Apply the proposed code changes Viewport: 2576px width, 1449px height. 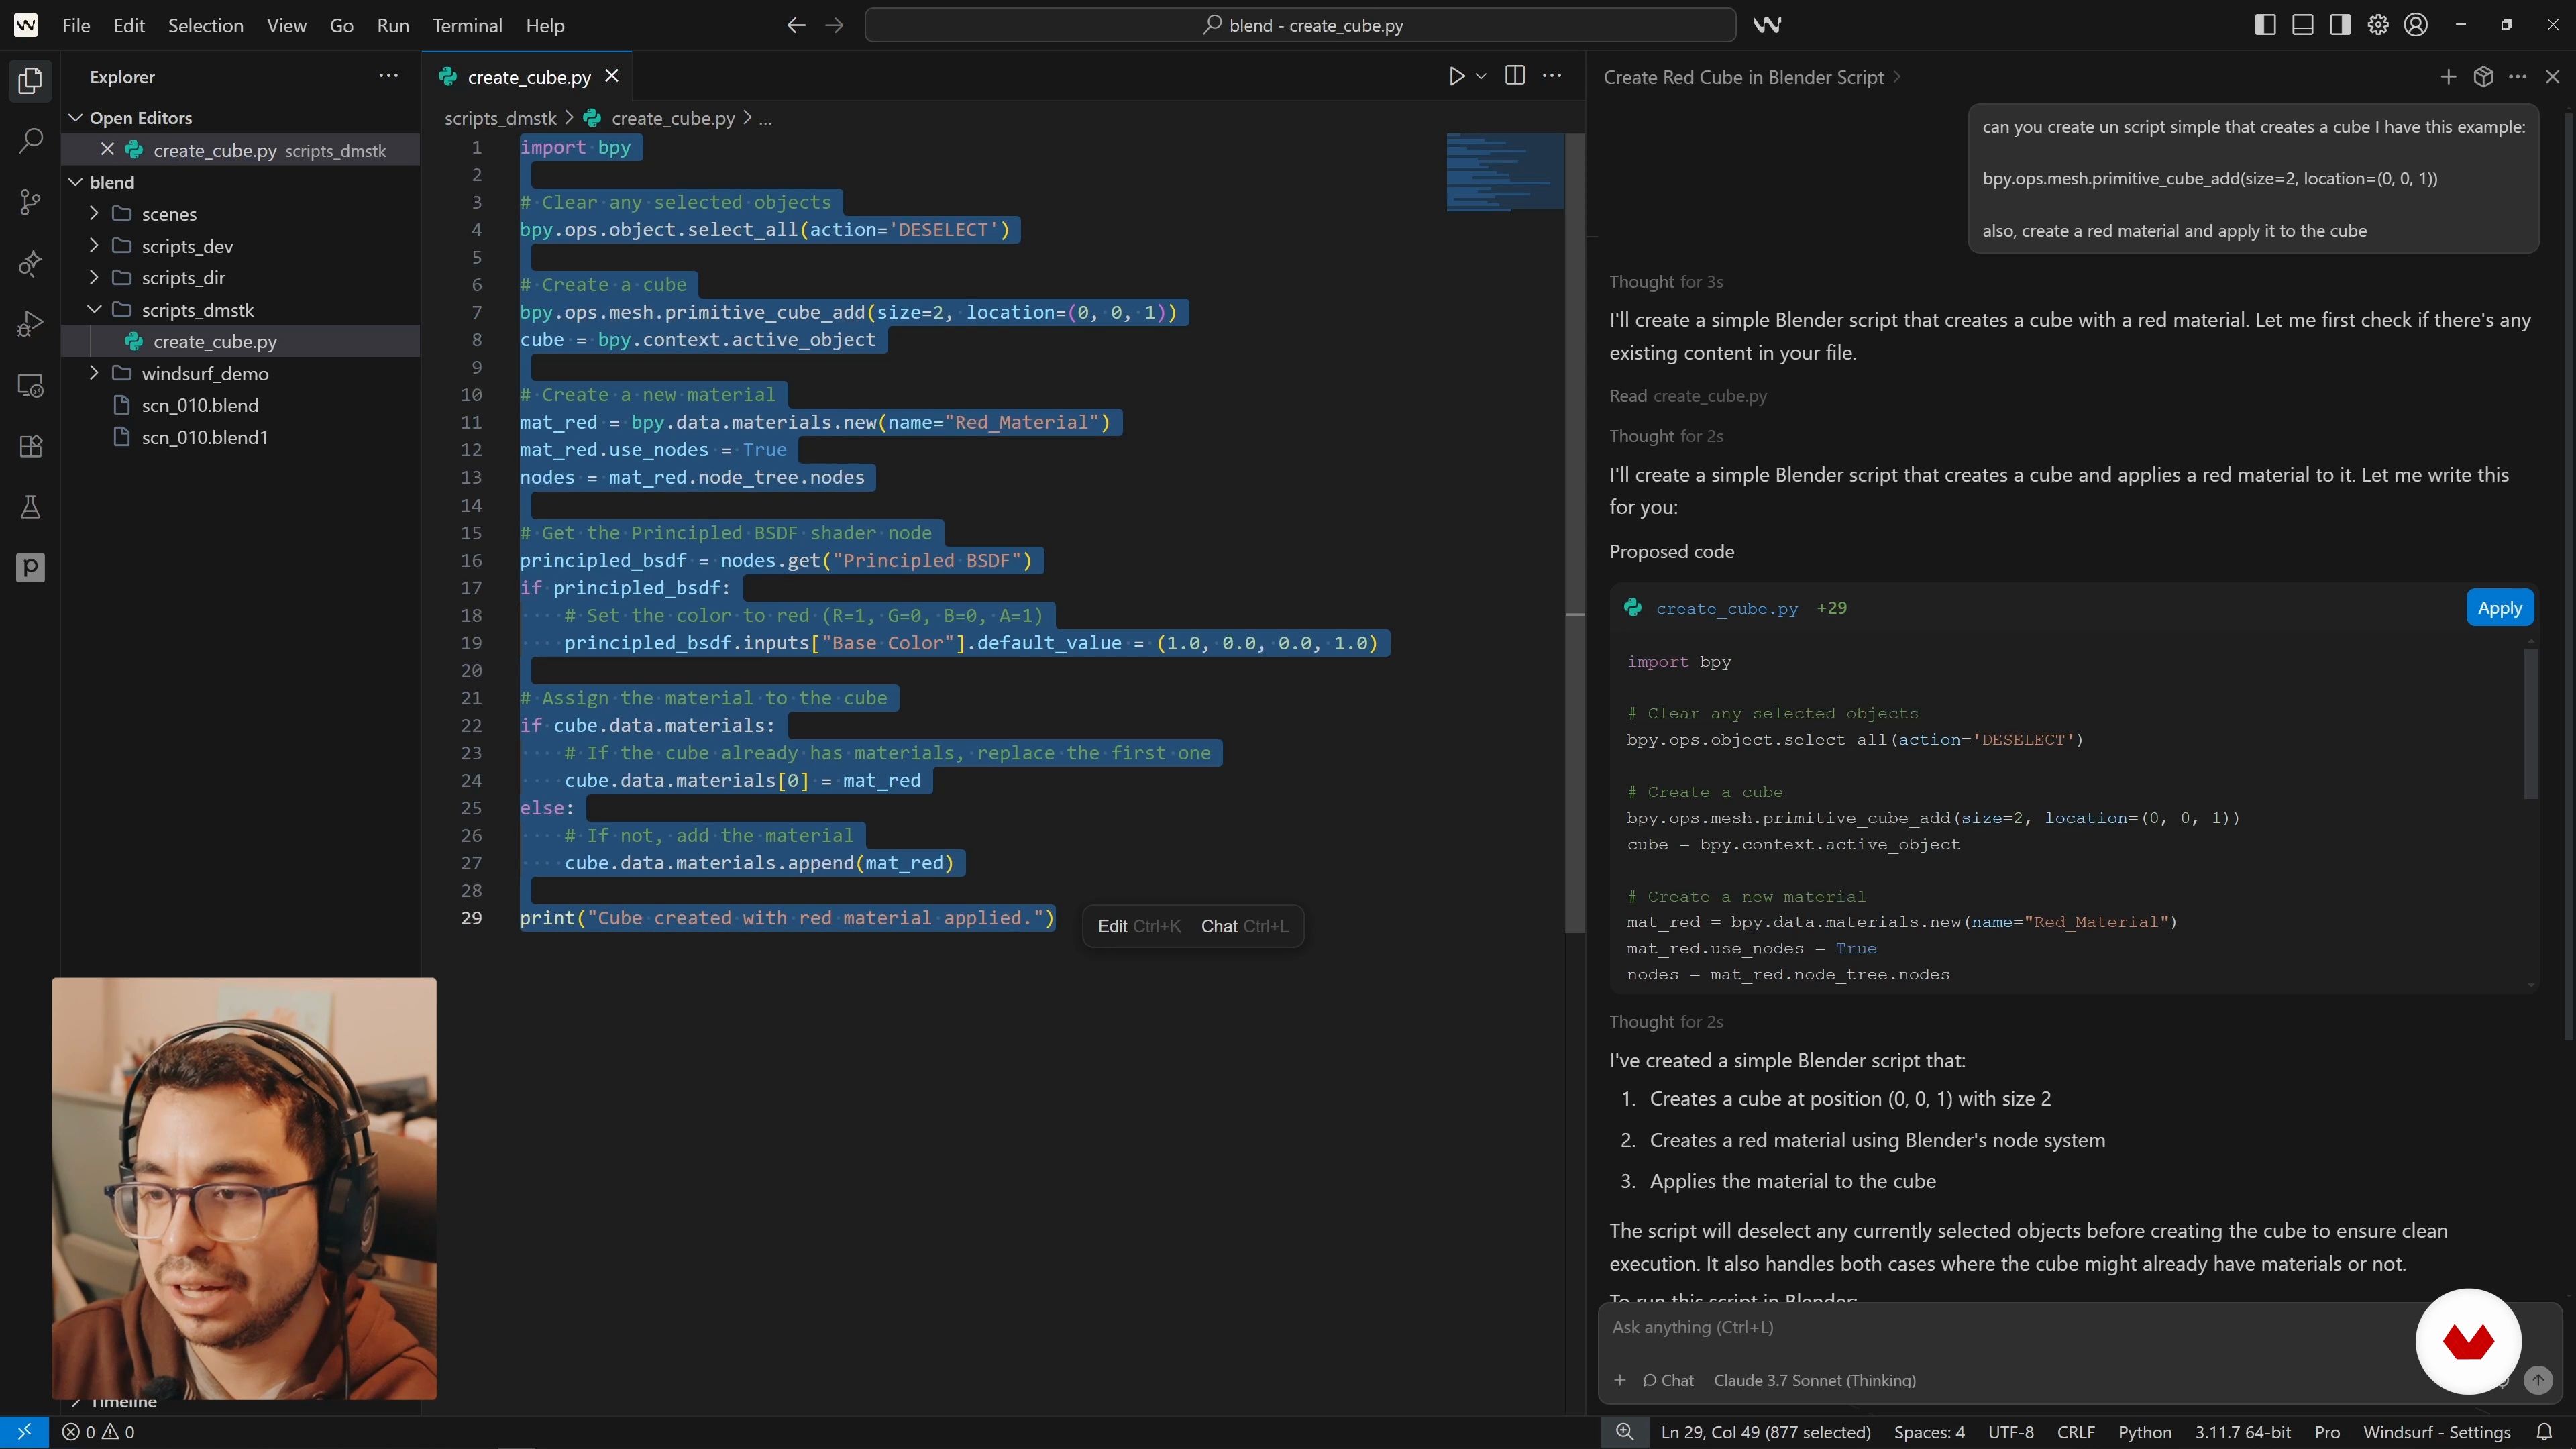point(2499,608)
